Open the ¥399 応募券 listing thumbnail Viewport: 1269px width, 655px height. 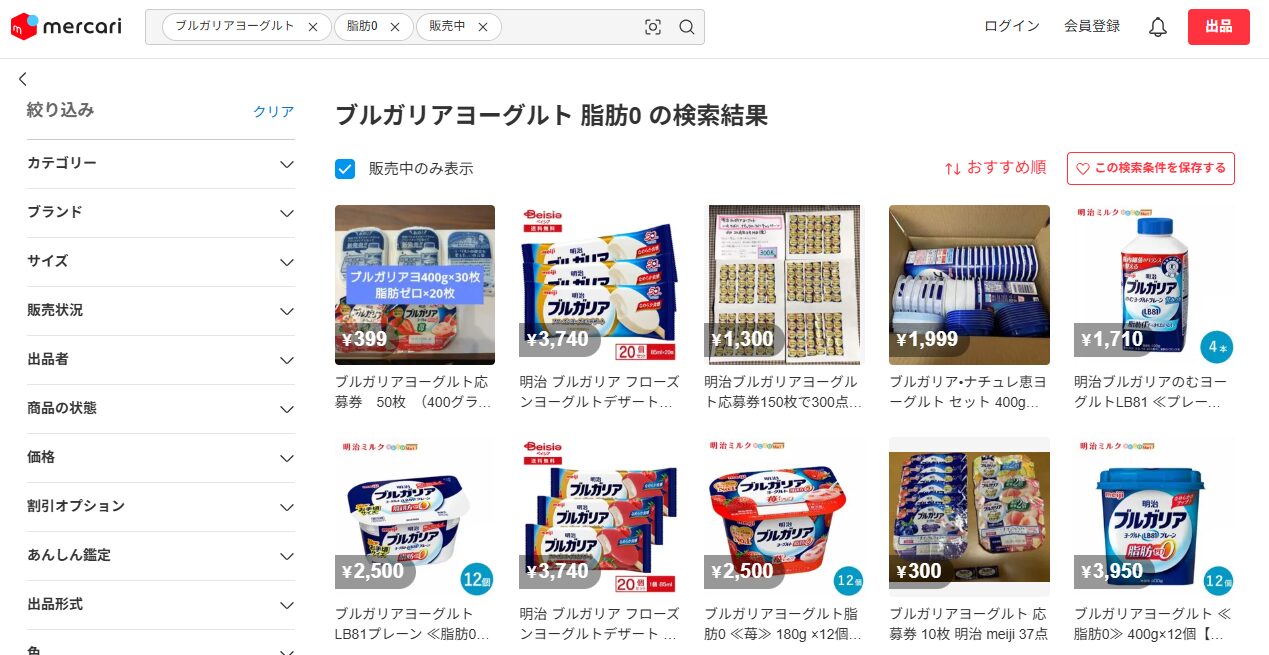coord(415,285)
